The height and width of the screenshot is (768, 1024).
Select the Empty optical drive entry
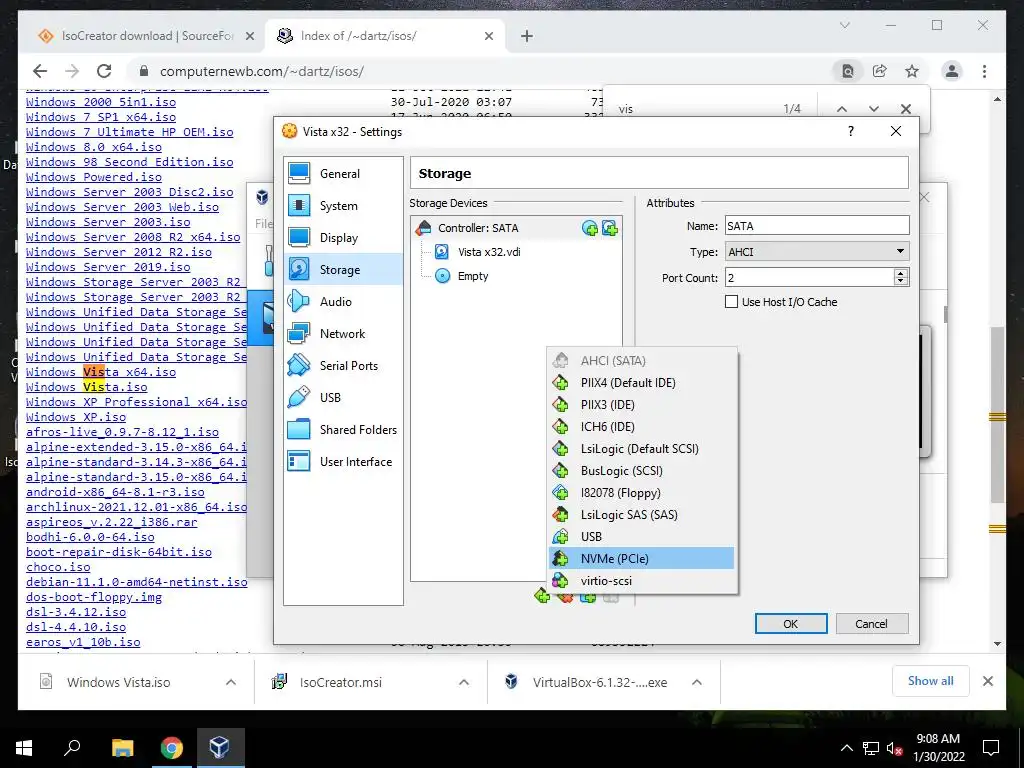[473, 276]
